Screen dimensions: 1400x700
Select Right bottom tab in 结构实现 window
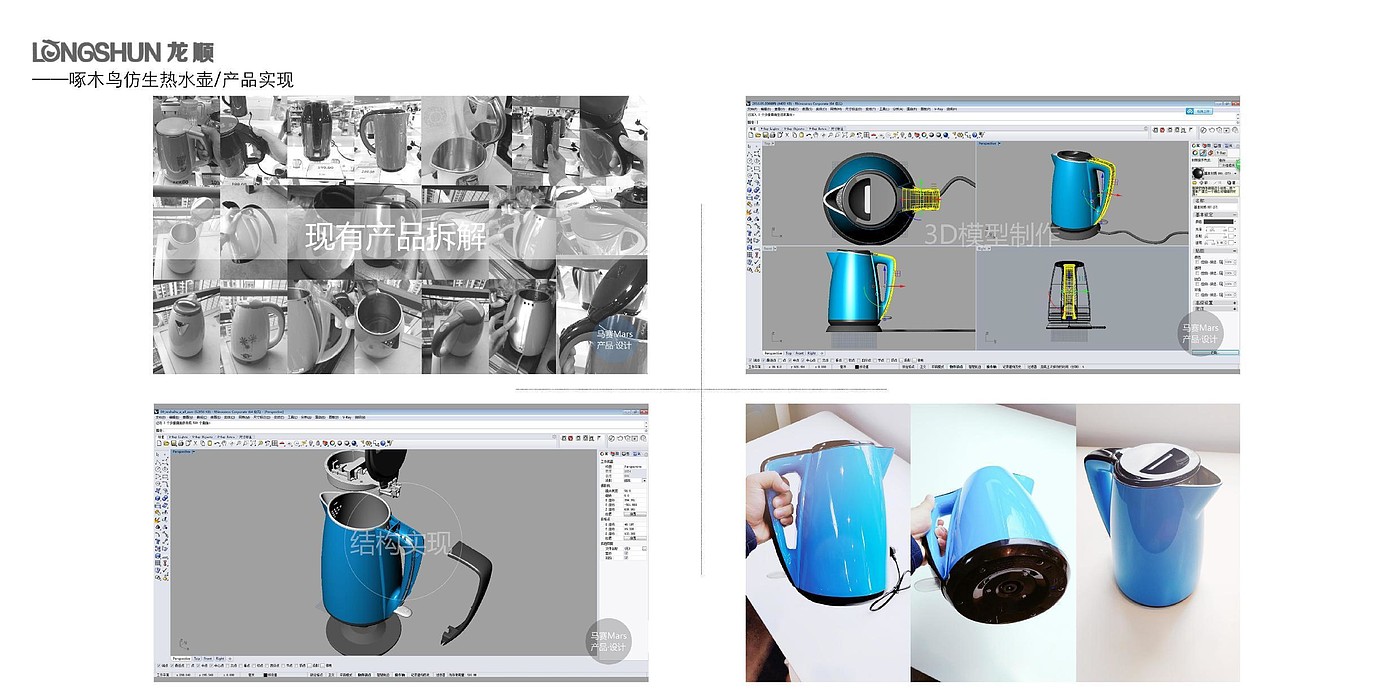(x=219, y=658)
